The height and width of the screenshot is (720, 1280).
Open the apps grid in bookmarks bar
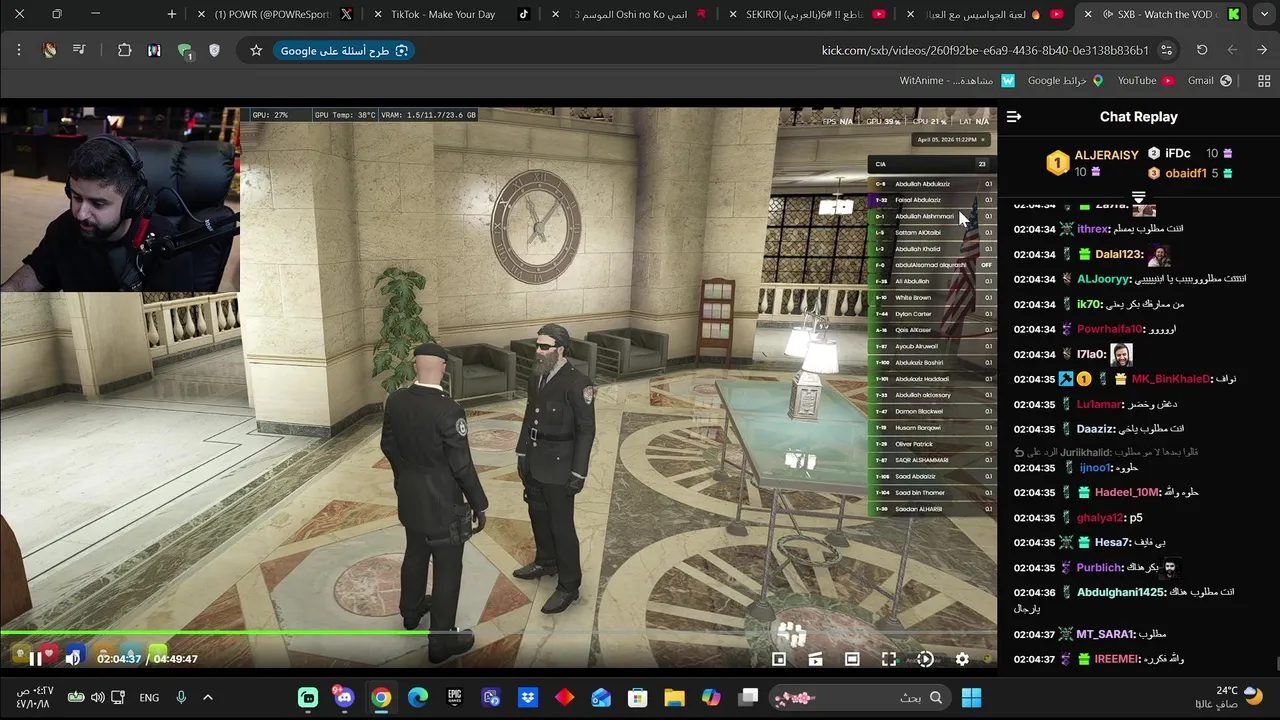[x=1264, y=81]
